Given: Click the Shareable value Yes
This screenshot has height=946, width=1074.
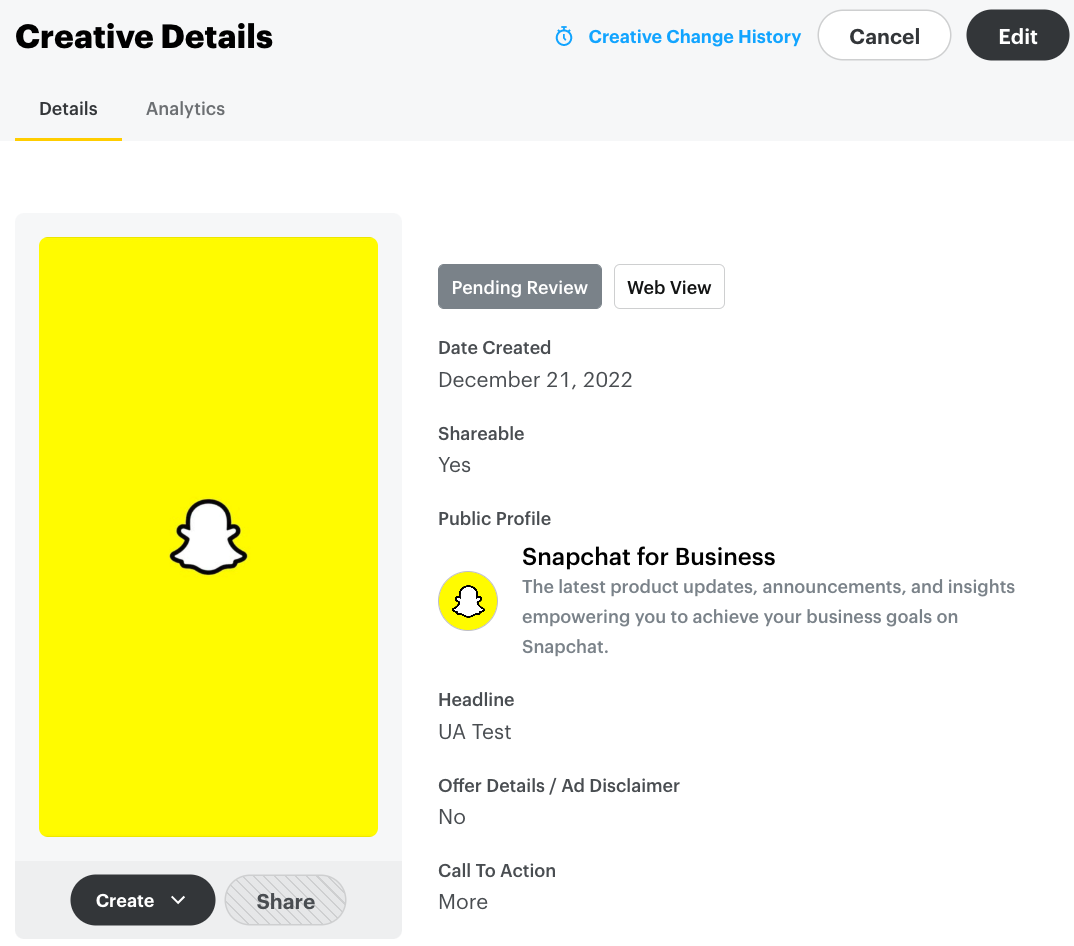Looking at the screenshot, I should pyautogui.click(x=454, y=464).
